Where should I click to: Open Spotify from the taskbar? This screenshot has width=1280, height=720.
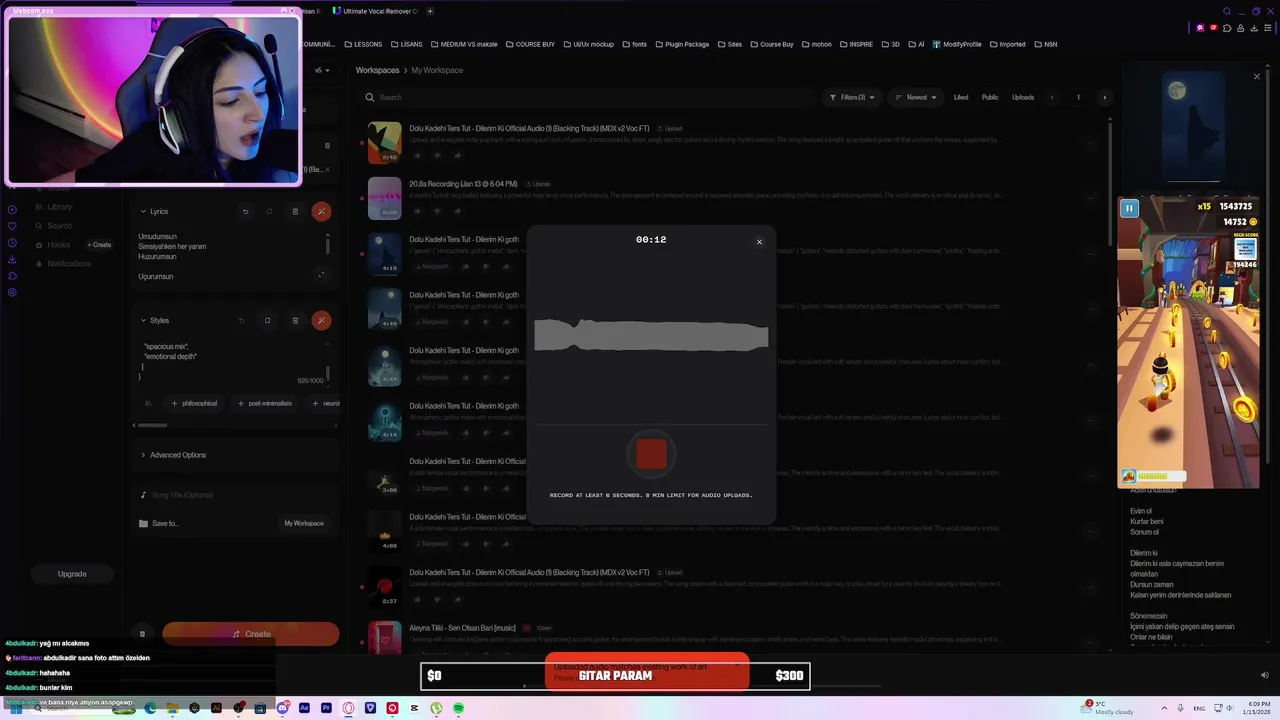(458, 708)
